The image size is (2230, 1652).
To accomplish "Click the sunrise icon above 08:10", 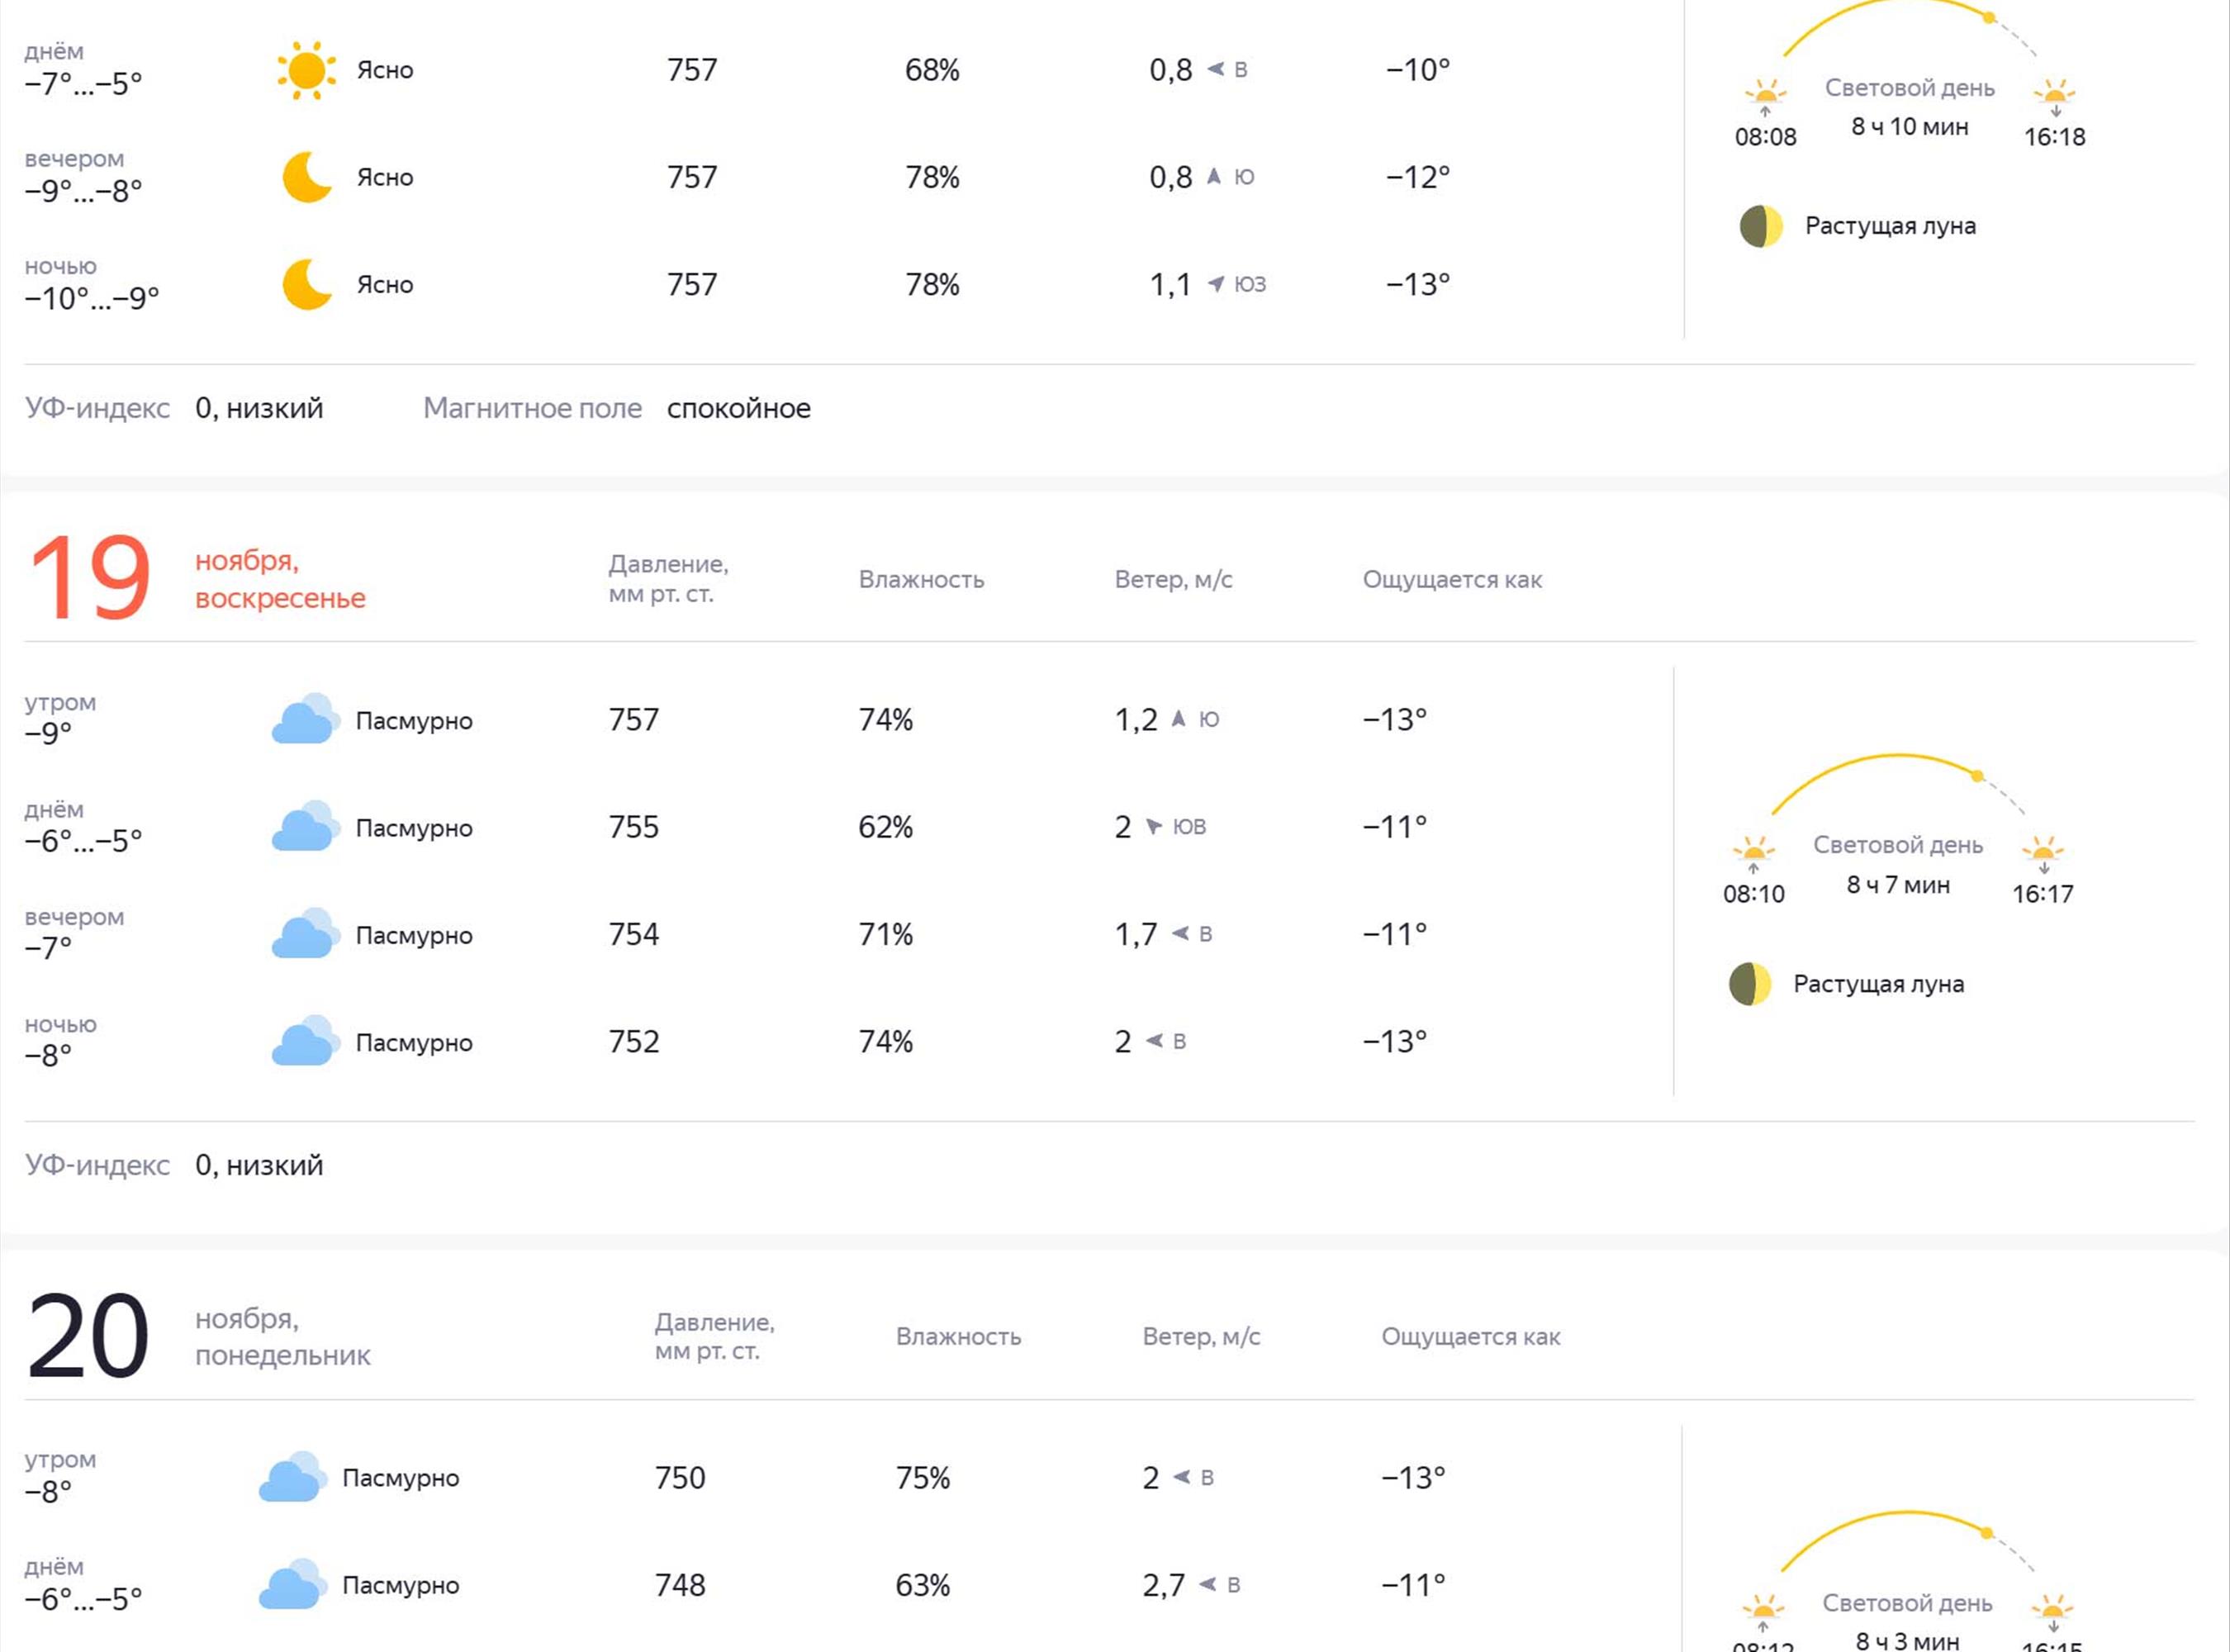I will (x=1753, y=852).
